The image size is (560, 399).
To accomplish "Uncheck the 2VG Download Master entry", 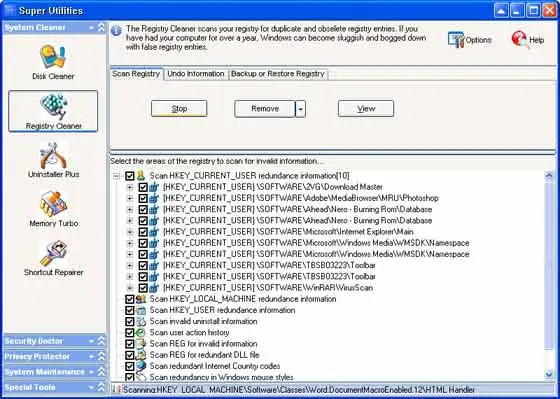I will pyautogui.click(x=143, y=187).
